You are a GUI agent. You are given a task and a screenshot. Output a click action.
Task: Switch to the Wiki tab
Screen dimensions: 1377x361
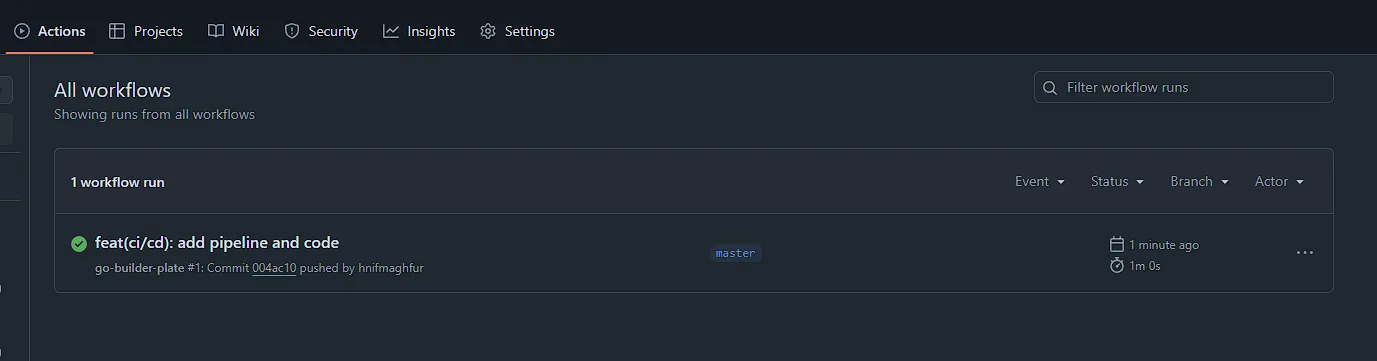pos(234,31)
